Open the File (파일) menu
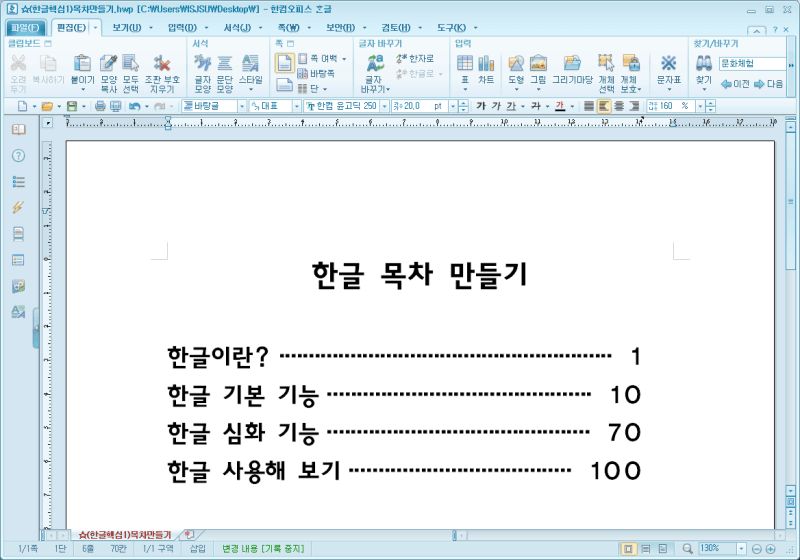800x560 pixels. 25,28
